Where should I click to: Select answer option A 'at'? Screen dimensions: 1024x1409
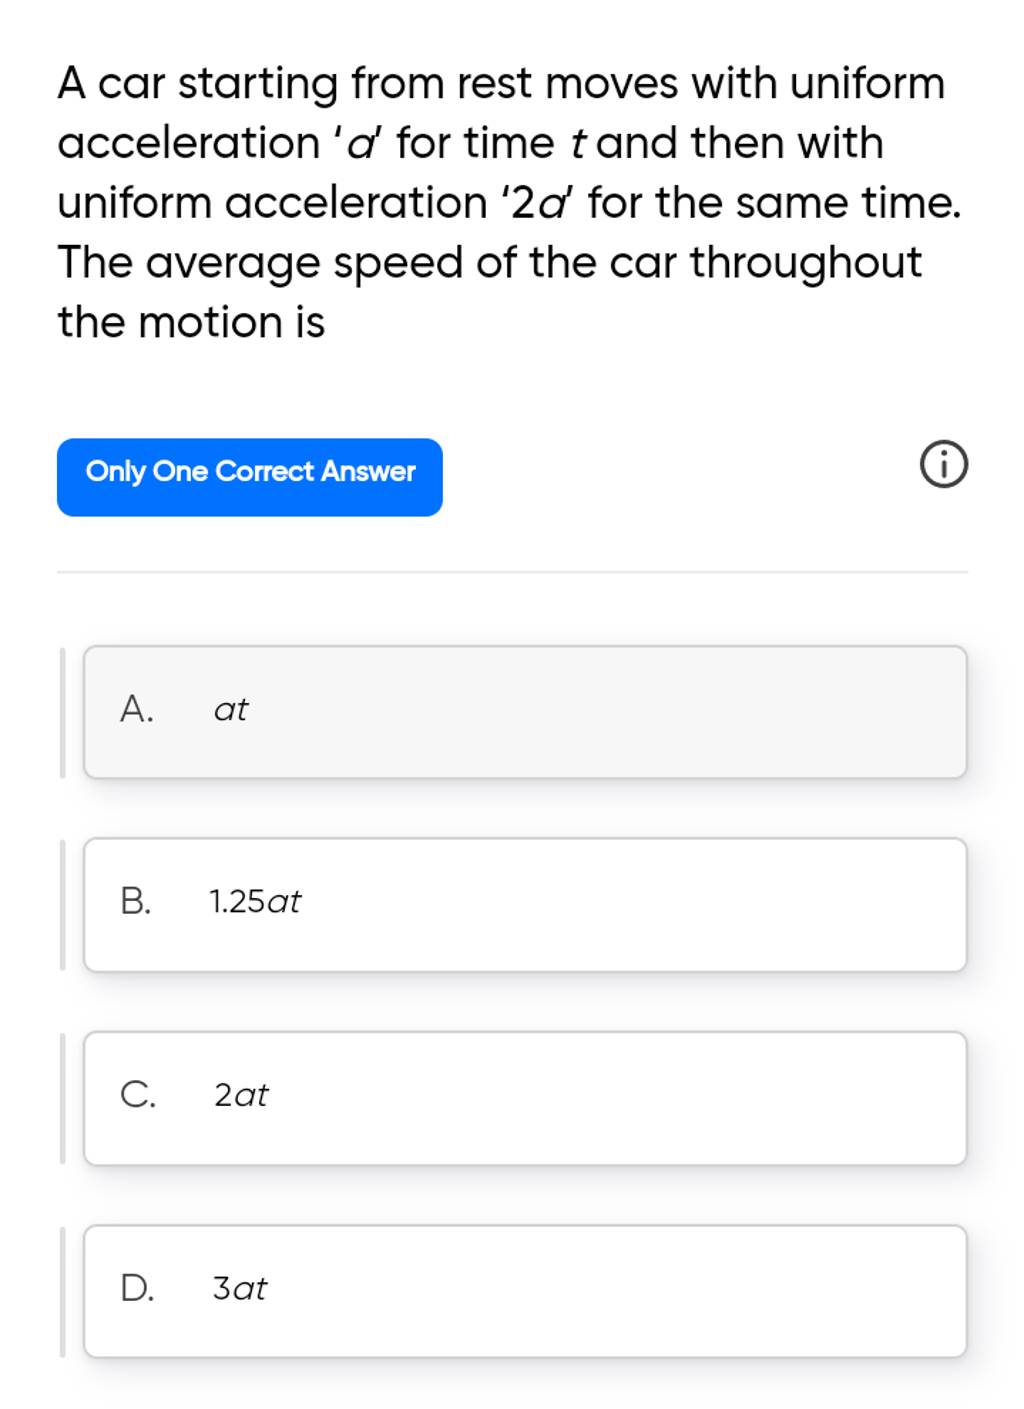(x=524, y=710)
